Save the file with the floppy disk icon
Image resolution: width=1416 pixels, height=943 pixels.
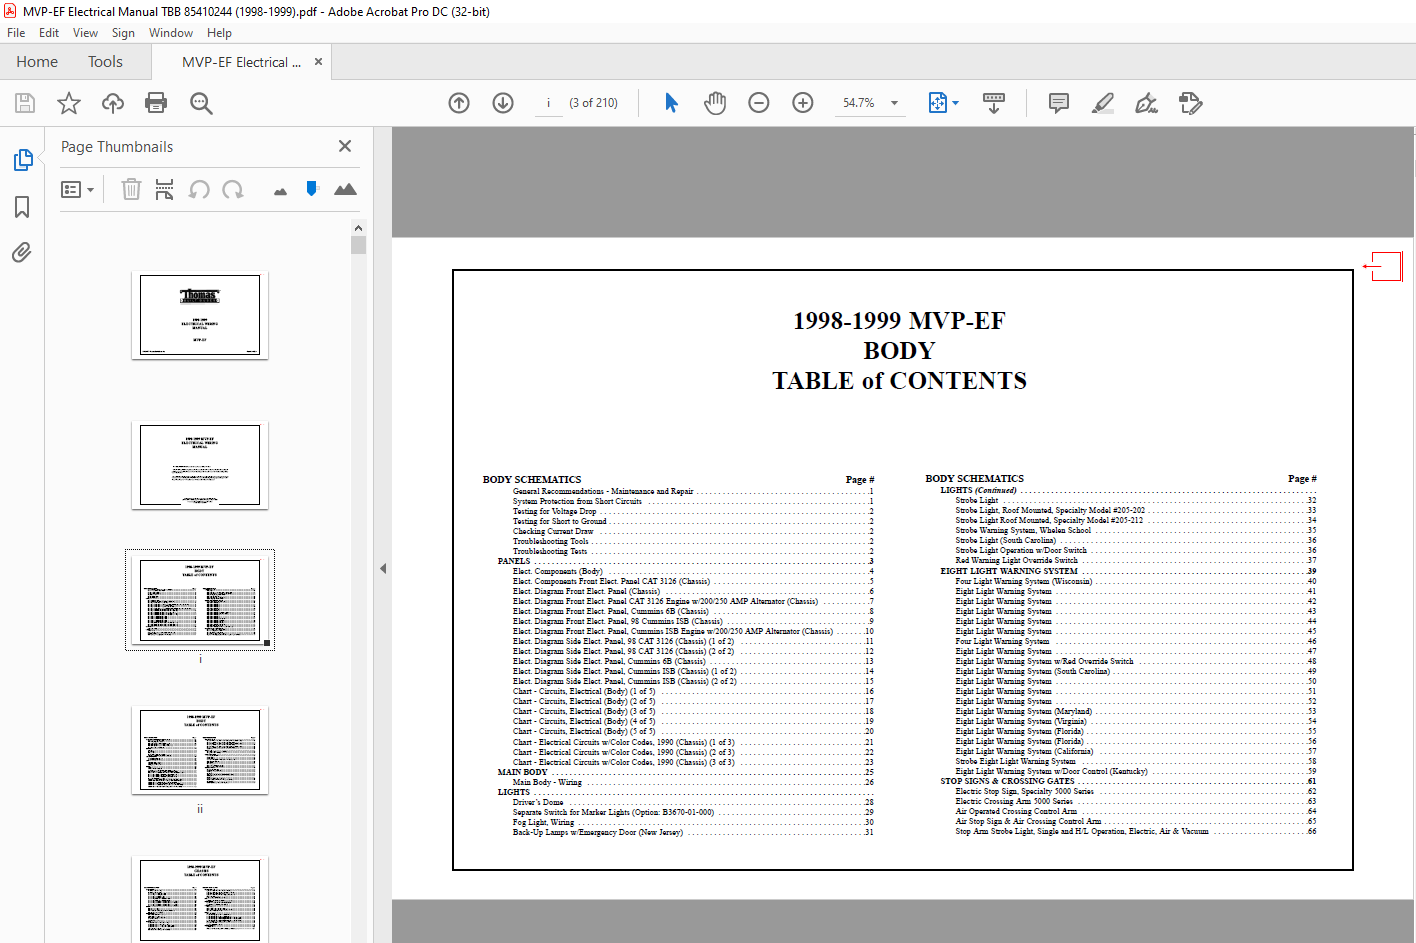pyautogui.click(x=25, y=103)
